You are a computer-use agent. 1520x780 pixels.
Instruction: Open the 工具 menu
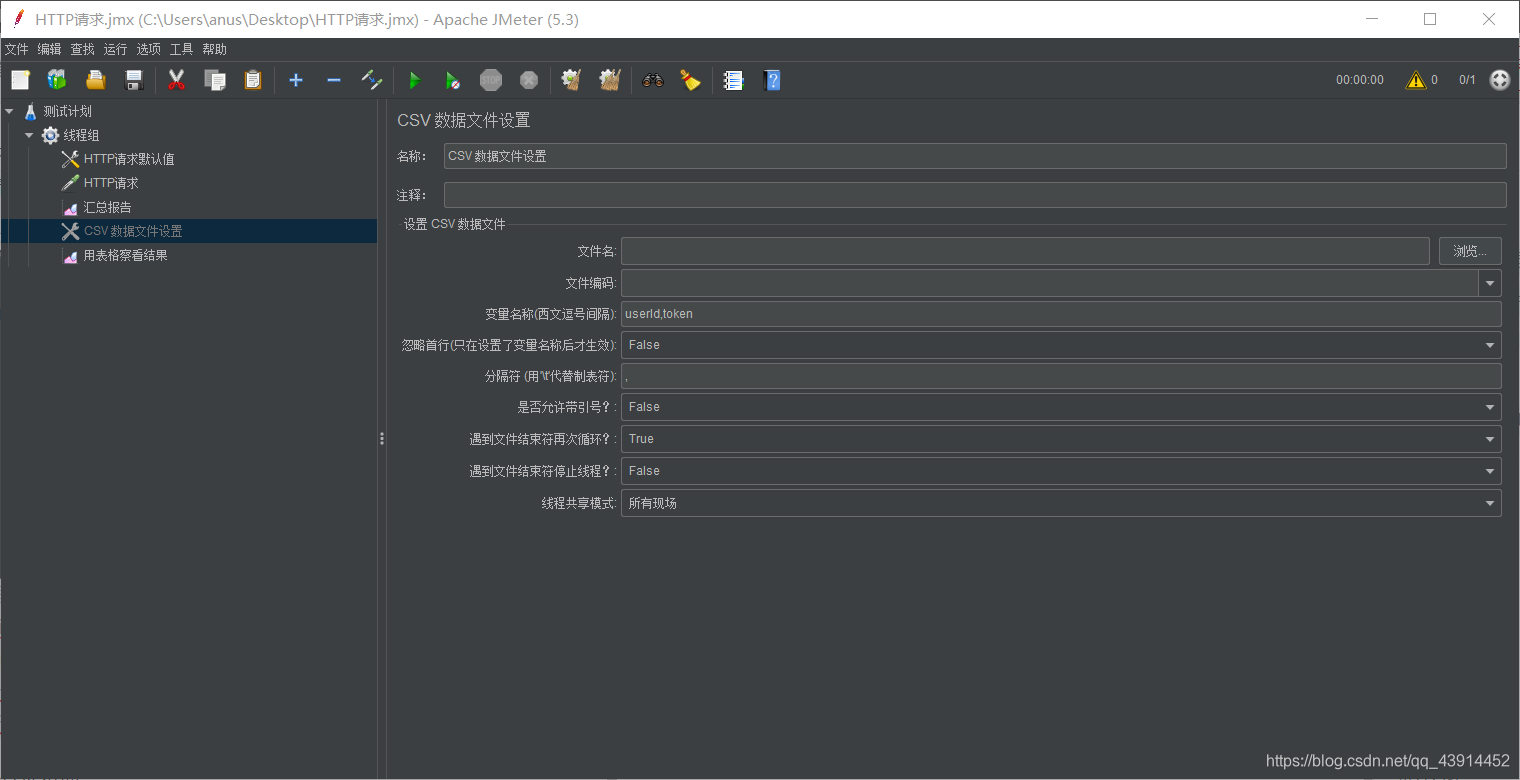(x=181, y=49)
